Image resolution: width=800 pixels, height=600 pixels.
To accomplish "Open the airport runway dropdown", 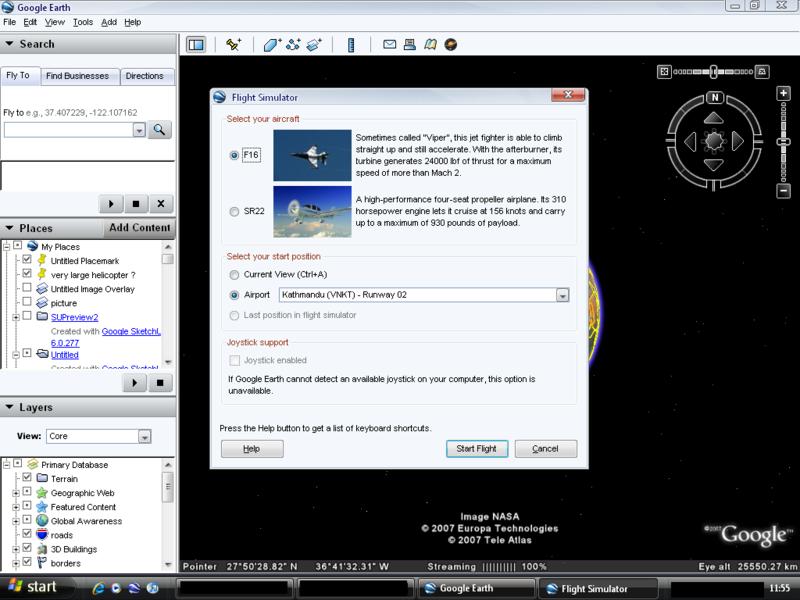I will [x=562, y=295].
